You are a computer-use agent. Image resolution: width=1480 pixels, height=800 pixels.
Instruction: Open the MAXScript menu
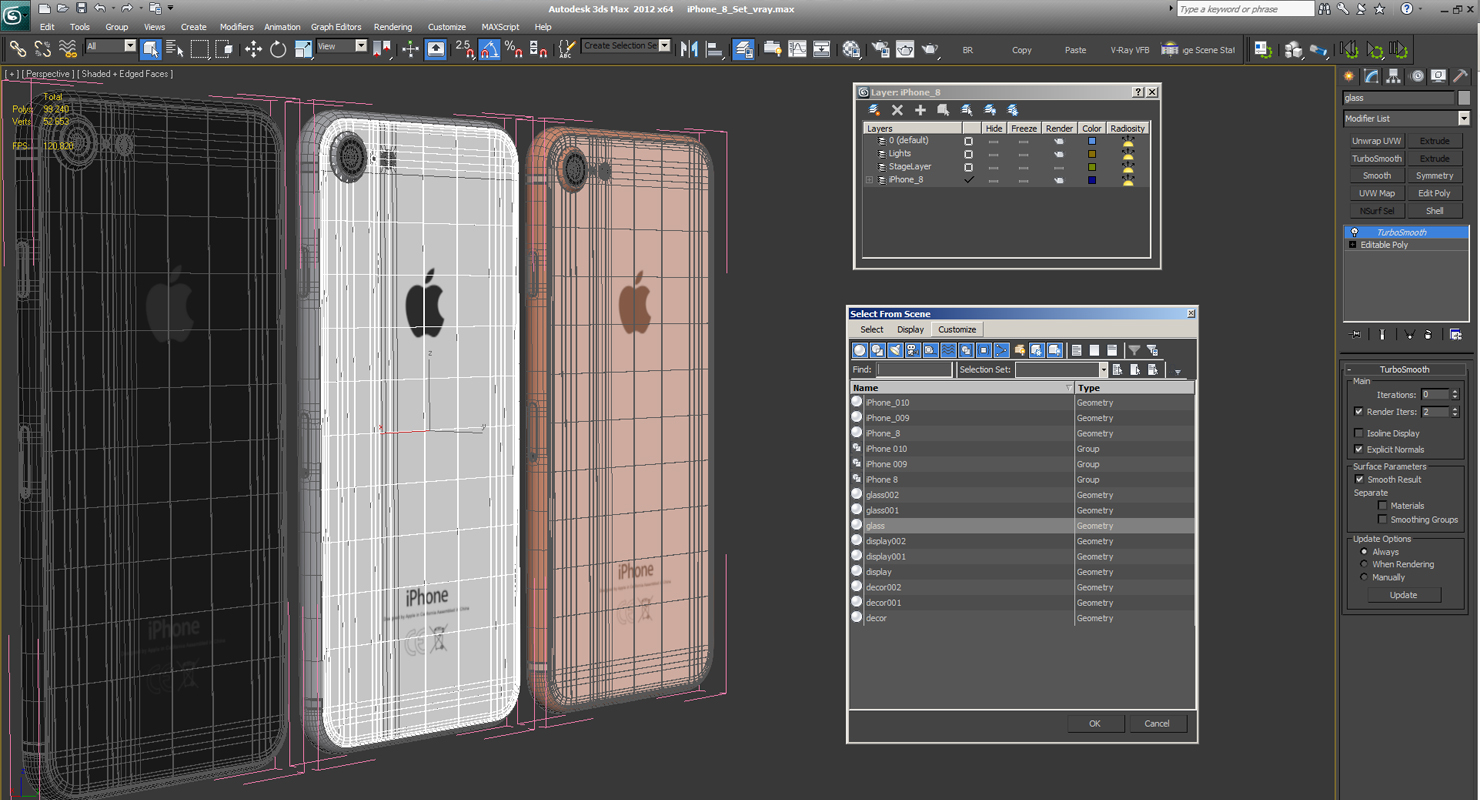tap(500, 27)
